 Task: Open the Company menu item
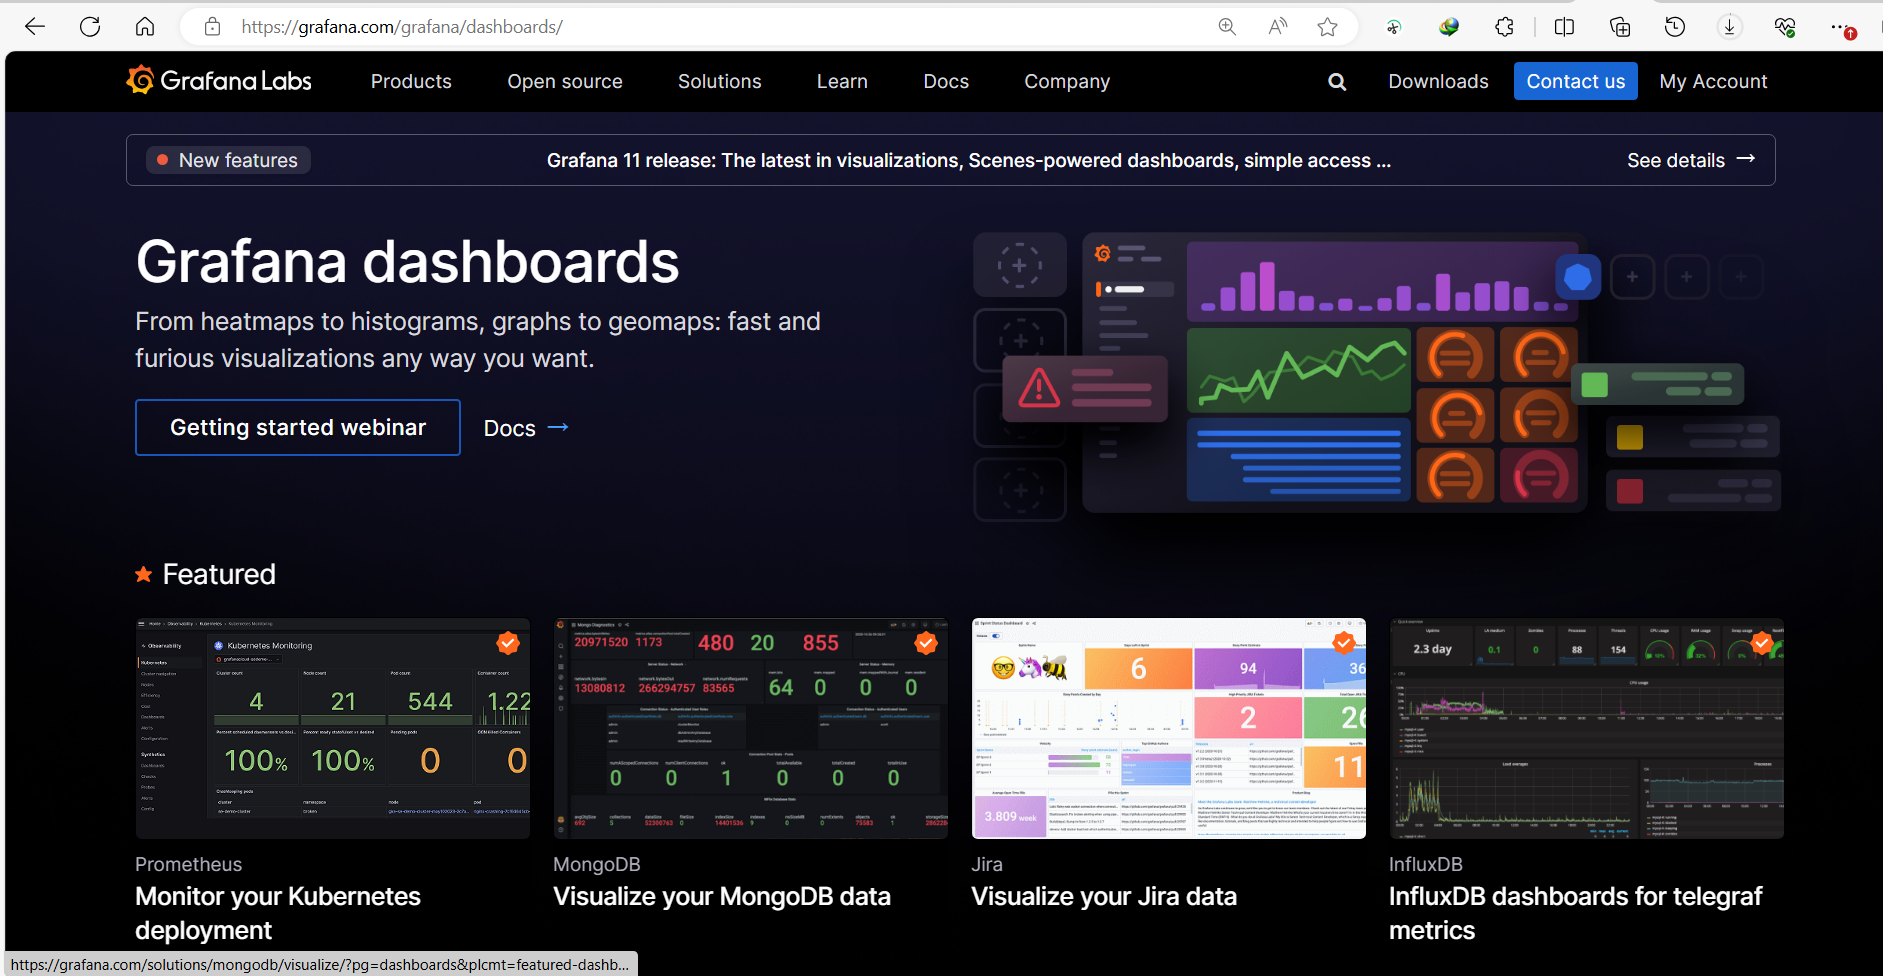pyautogui.click(x=1067, y=82)
